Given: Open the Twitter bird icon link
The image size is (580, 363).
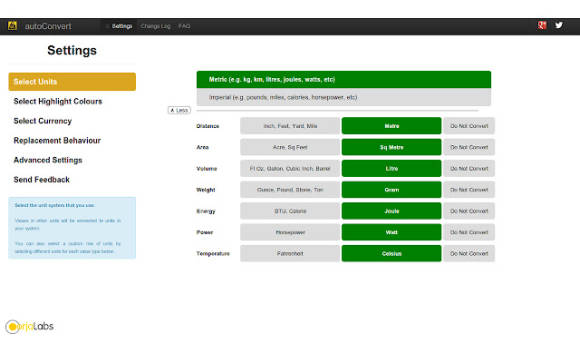Looking at the screenshot, I should tap(559, 26).
